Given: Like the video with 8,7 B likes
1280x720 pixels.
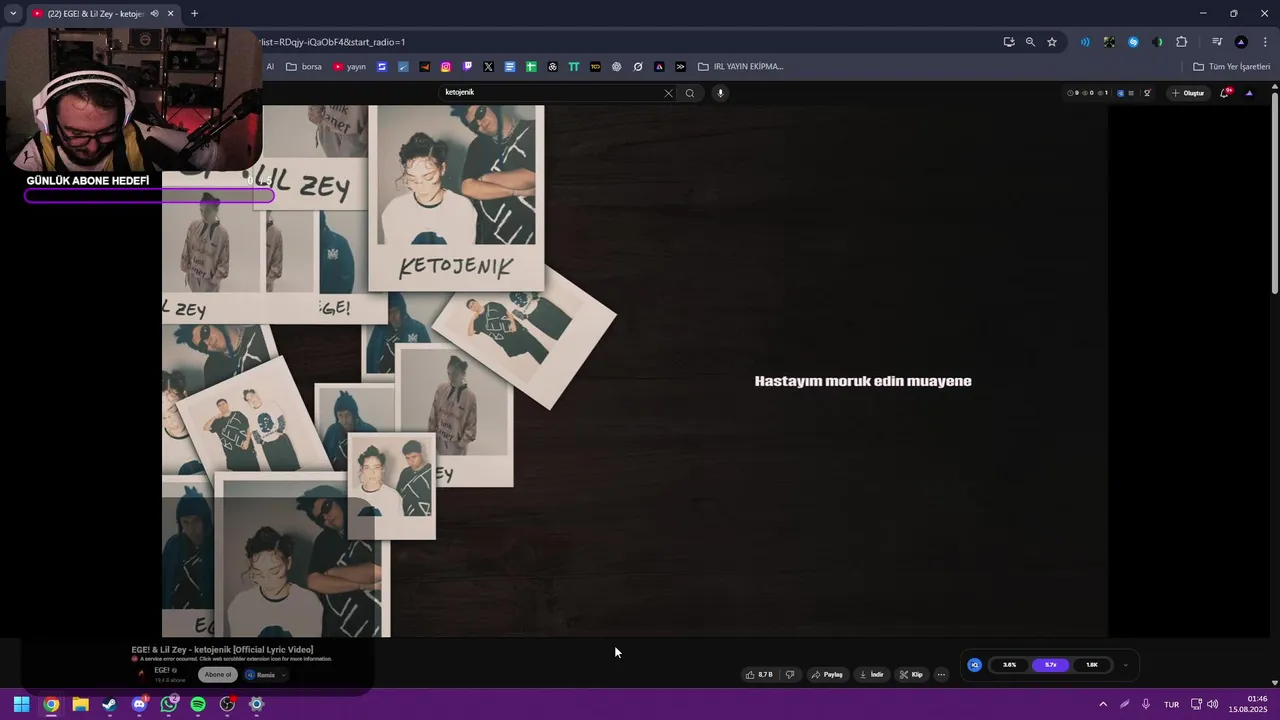Looking at the screenshot, I should point(759,675).
